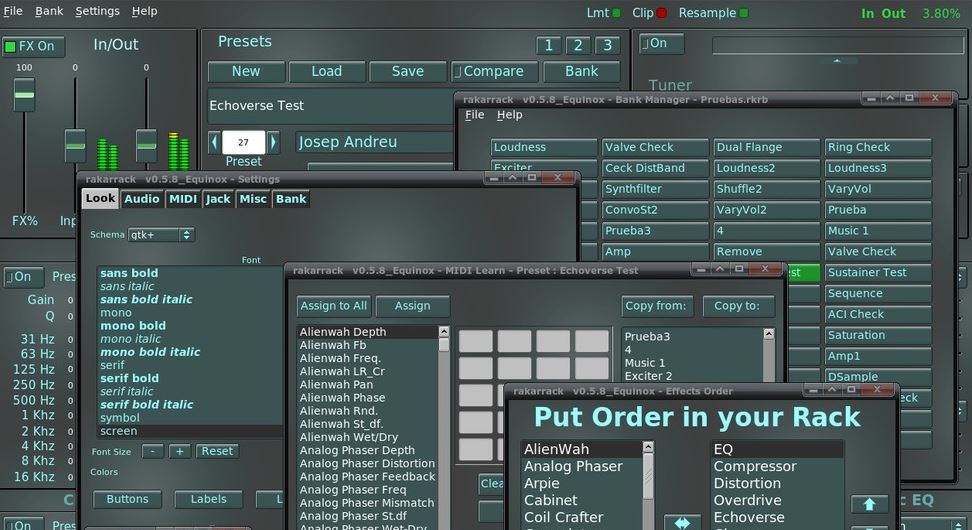Select bank slot 1 button
The width and height of the screenshot is (972, 530).
[549, 45]
